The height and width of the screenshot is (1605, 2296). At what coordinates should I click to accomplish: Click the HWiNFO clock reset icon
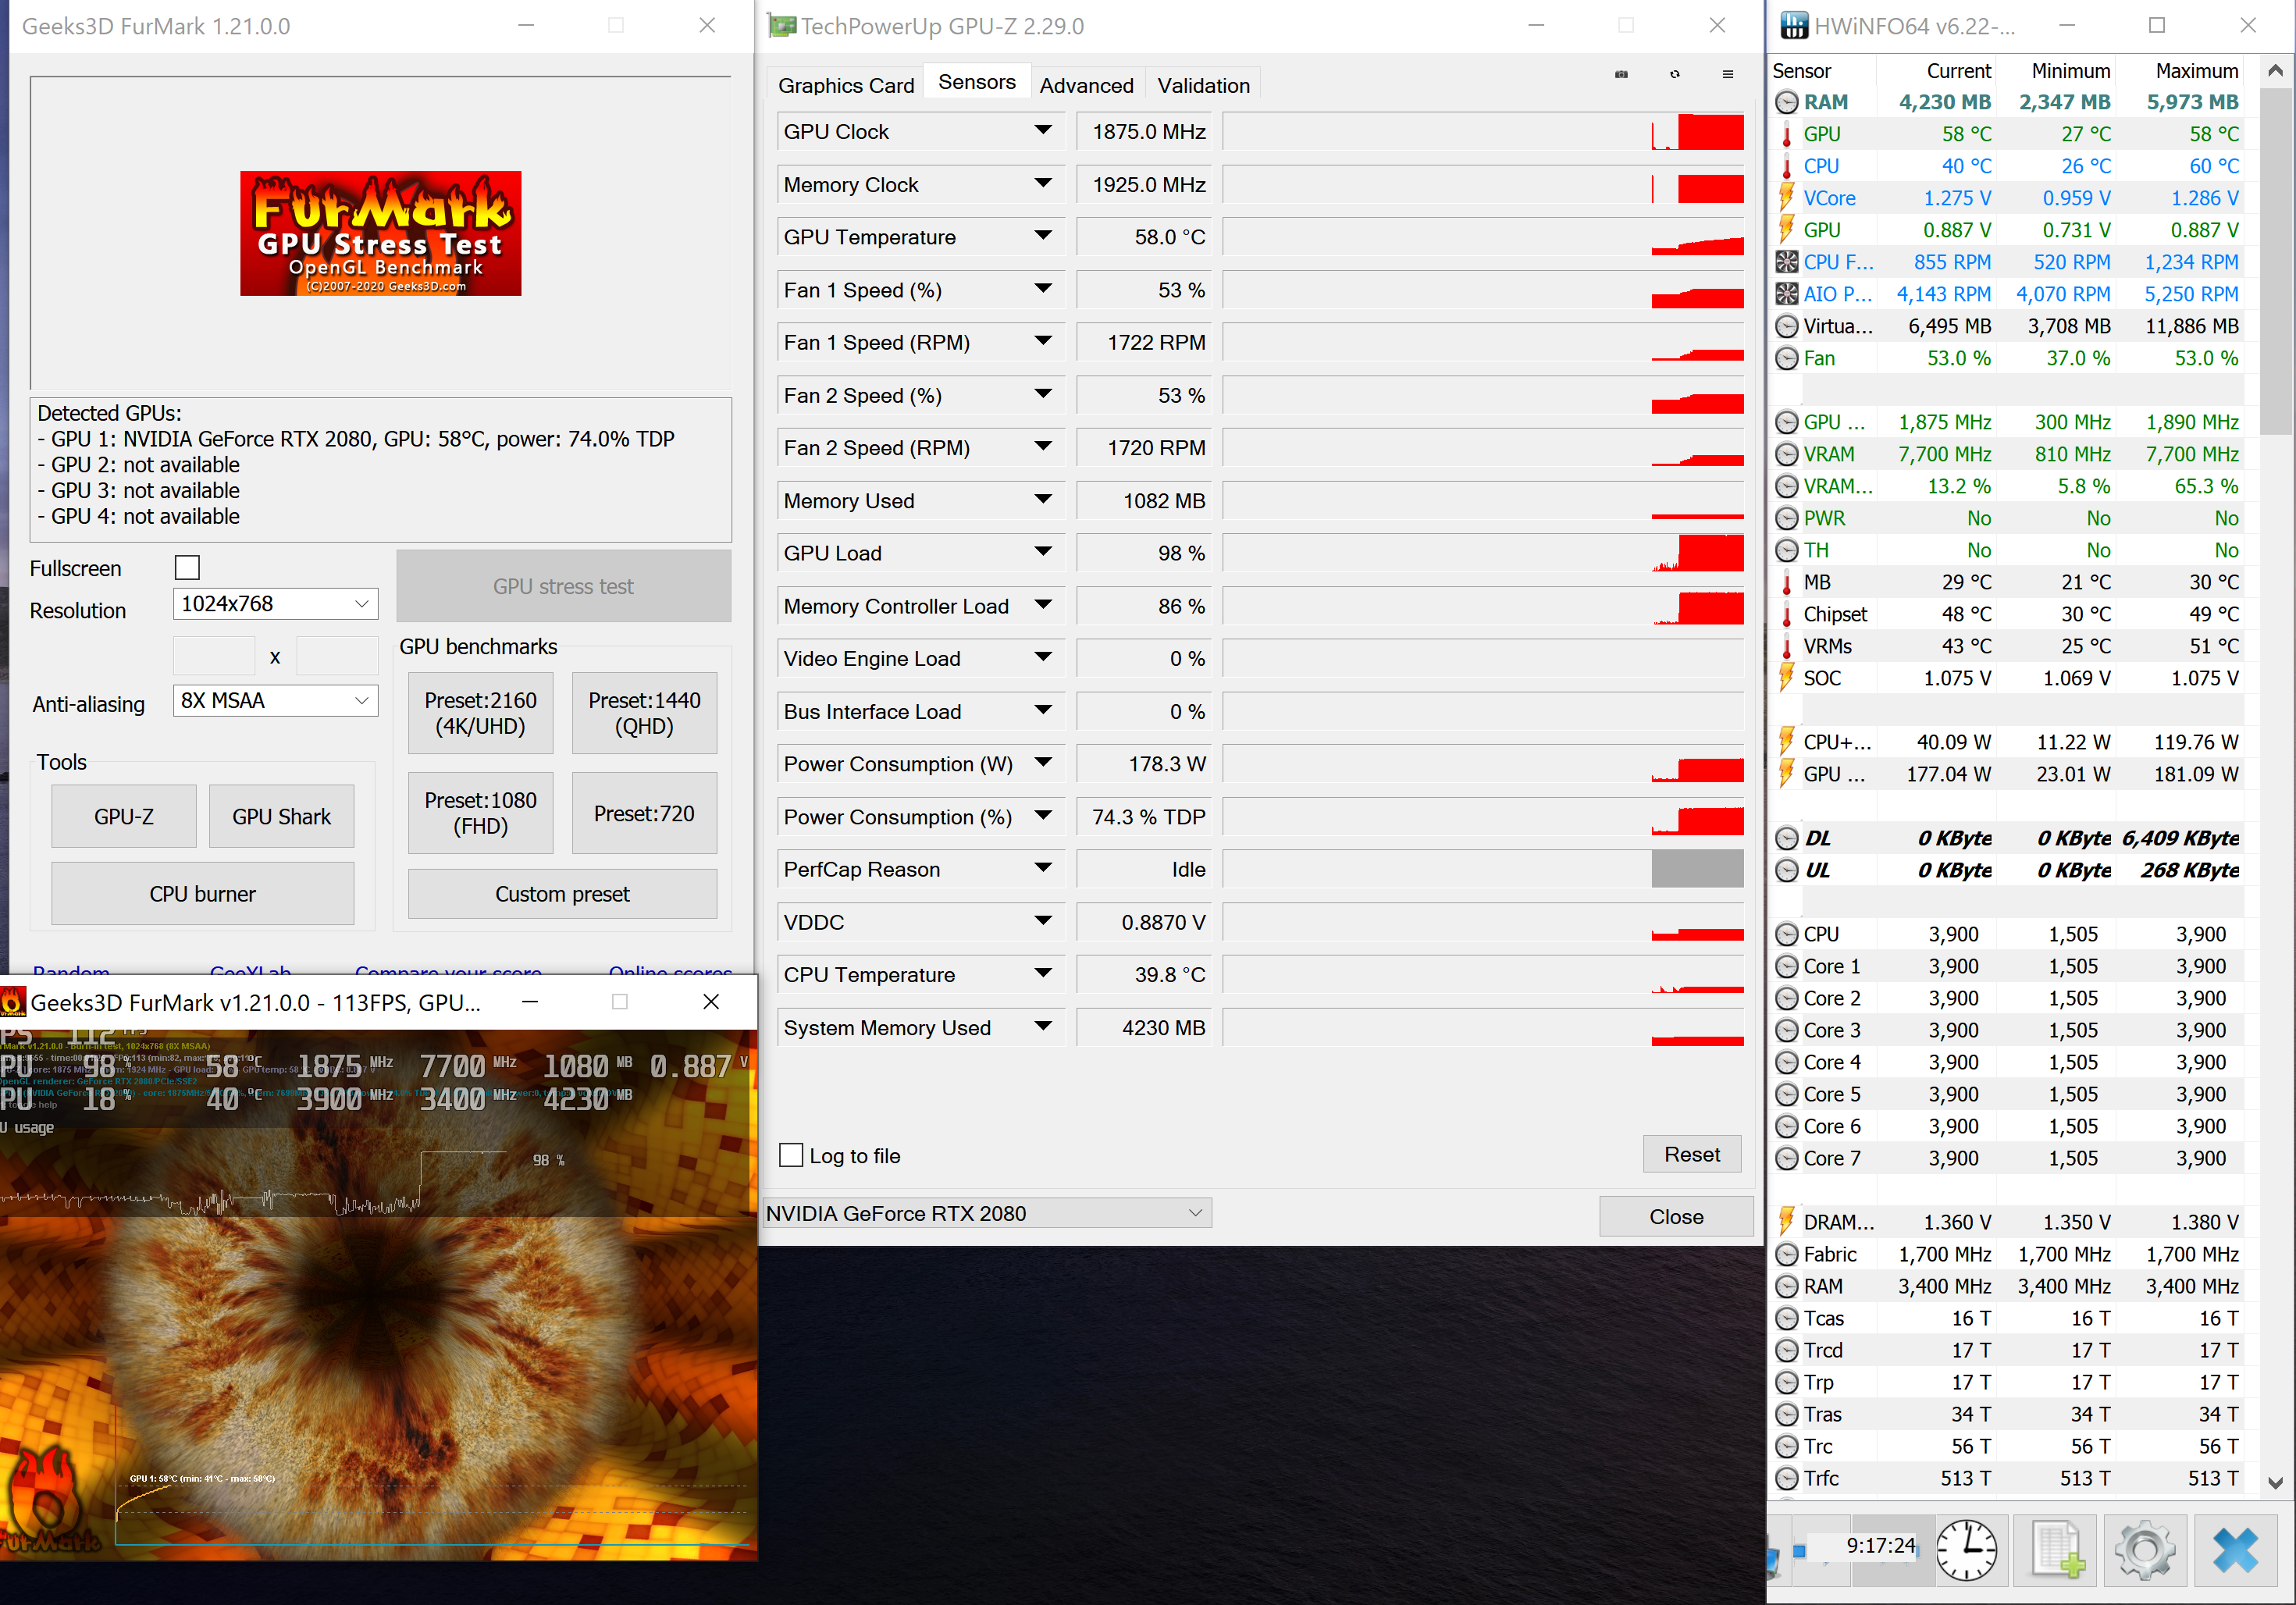1966,1549
